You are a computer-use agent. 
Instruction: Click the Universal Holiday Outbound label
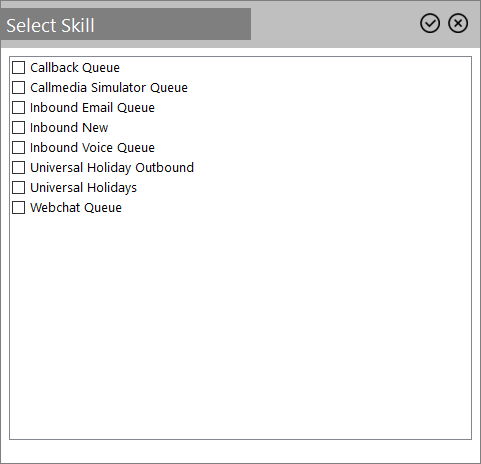point(112,168)
